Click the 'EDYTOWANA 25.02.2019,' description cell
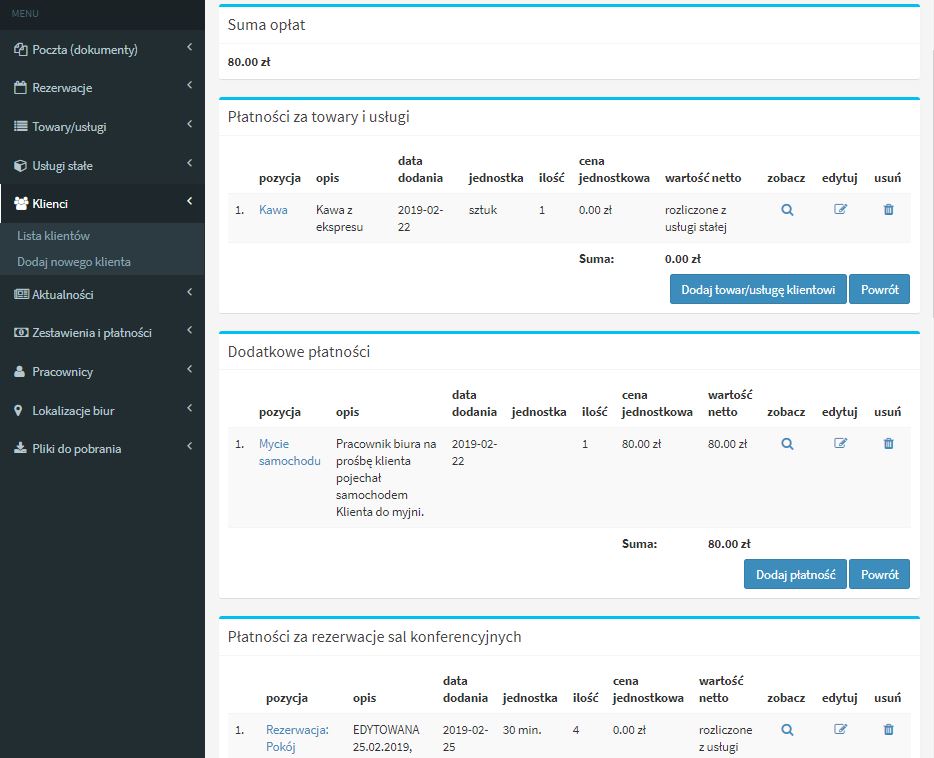Screen dimensions: 934x758 [386, 738]
